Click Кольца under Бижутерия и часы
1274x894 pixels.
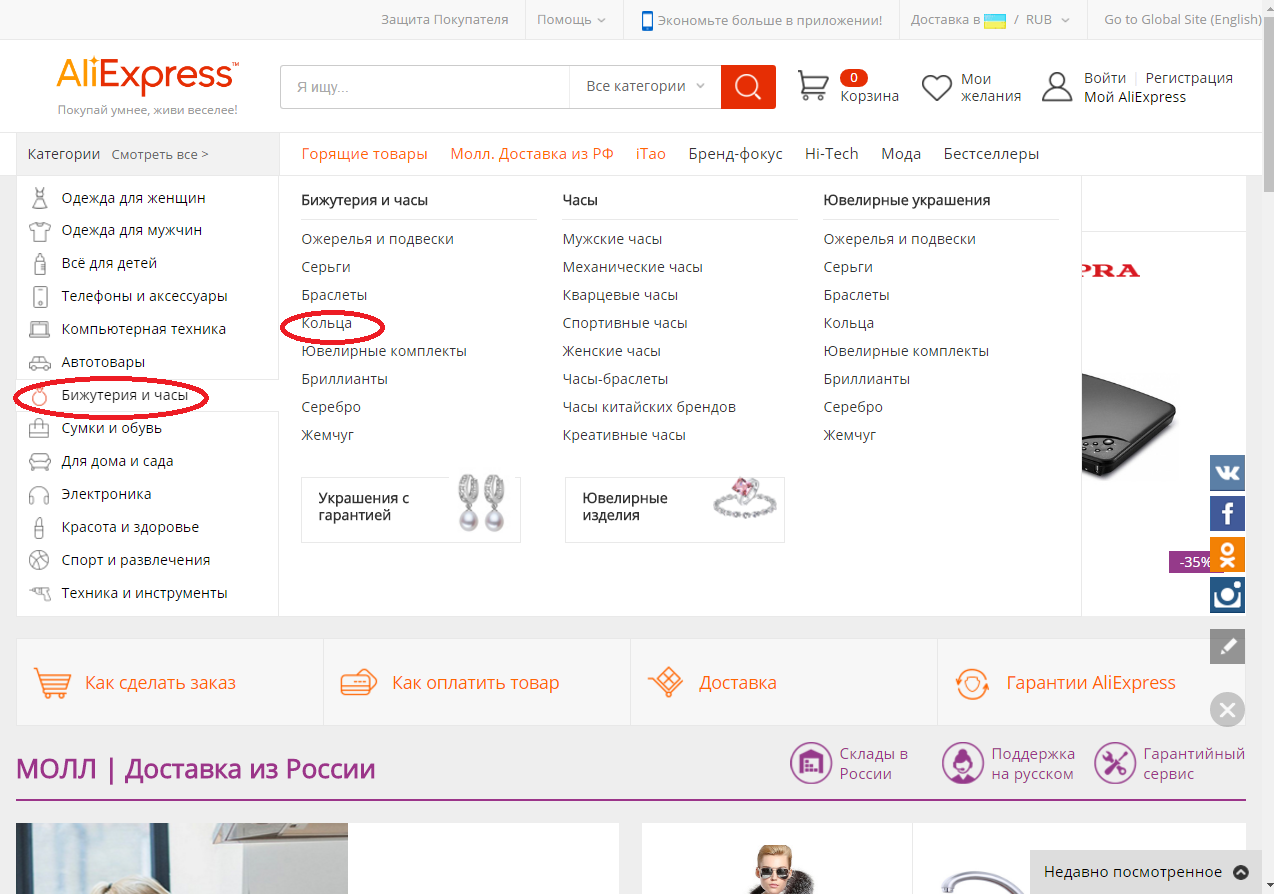(x=327, y=323)
